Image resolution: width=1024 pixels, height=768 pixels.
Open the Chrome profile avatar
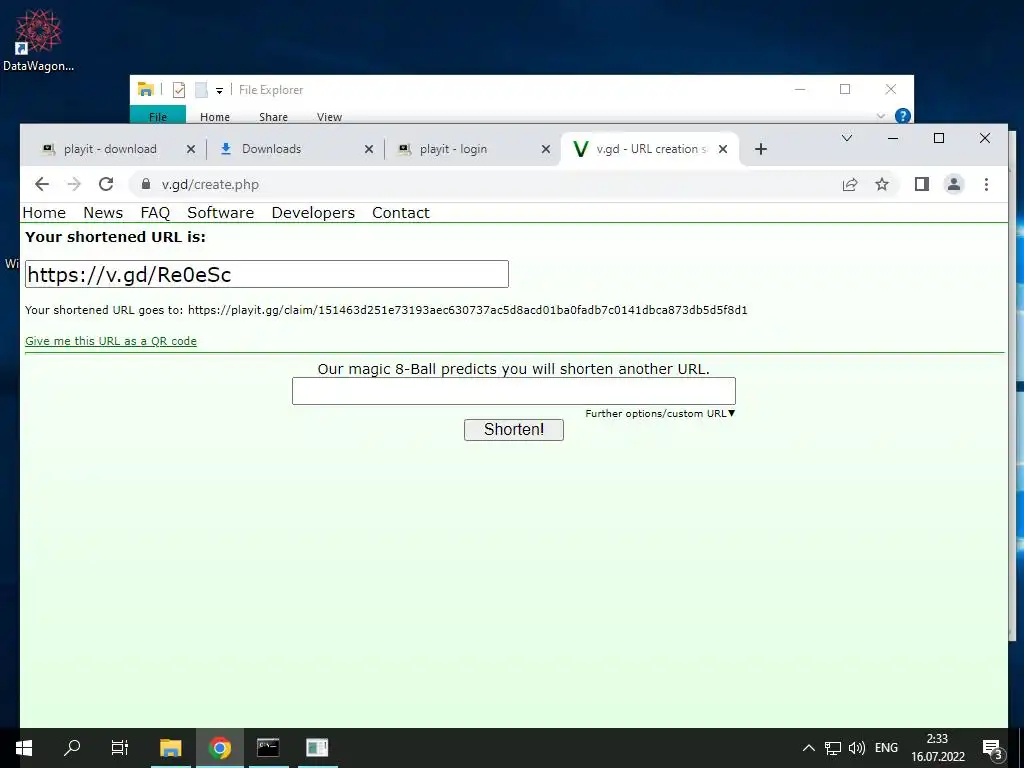click(953, 185)
